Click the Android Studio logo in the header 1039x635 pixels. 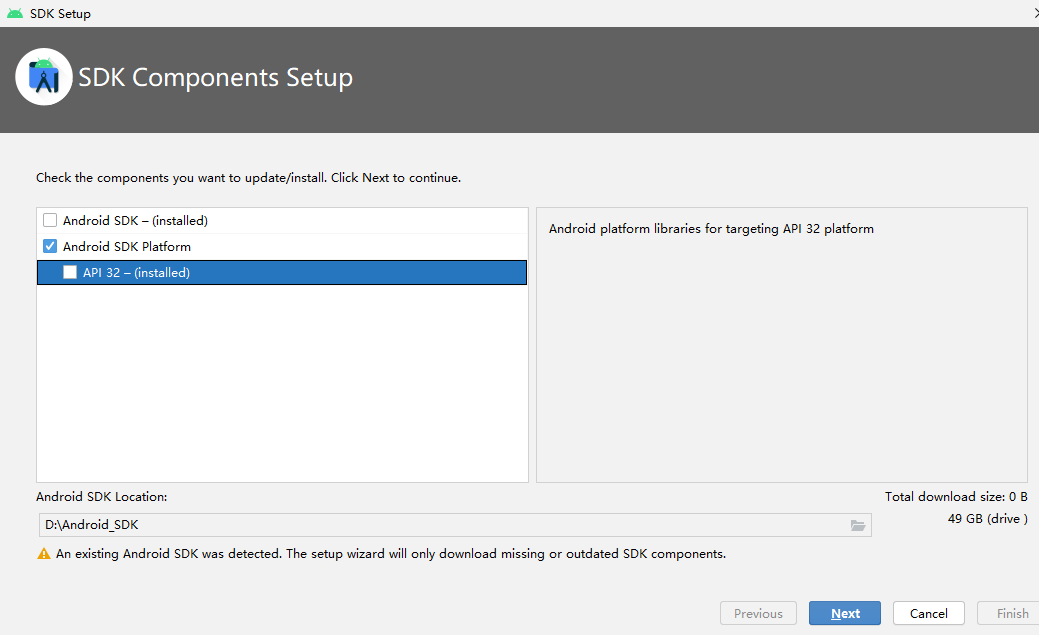tap(44, 76)
